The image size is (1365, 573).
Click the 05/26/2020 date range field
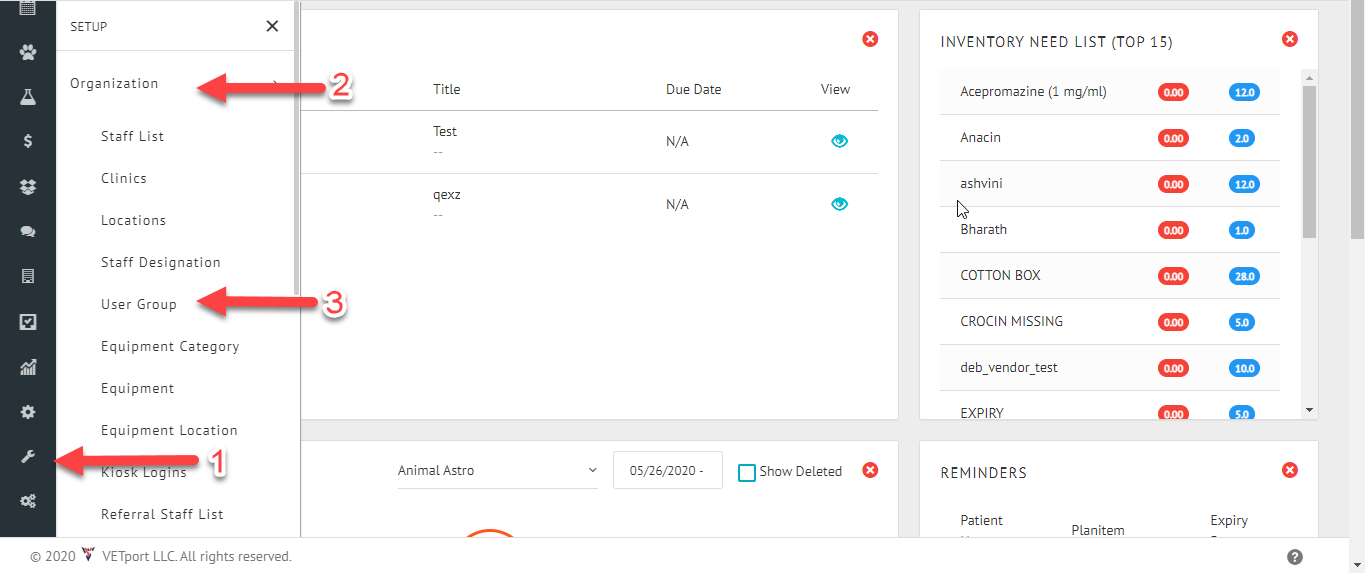tap(668, 470)
